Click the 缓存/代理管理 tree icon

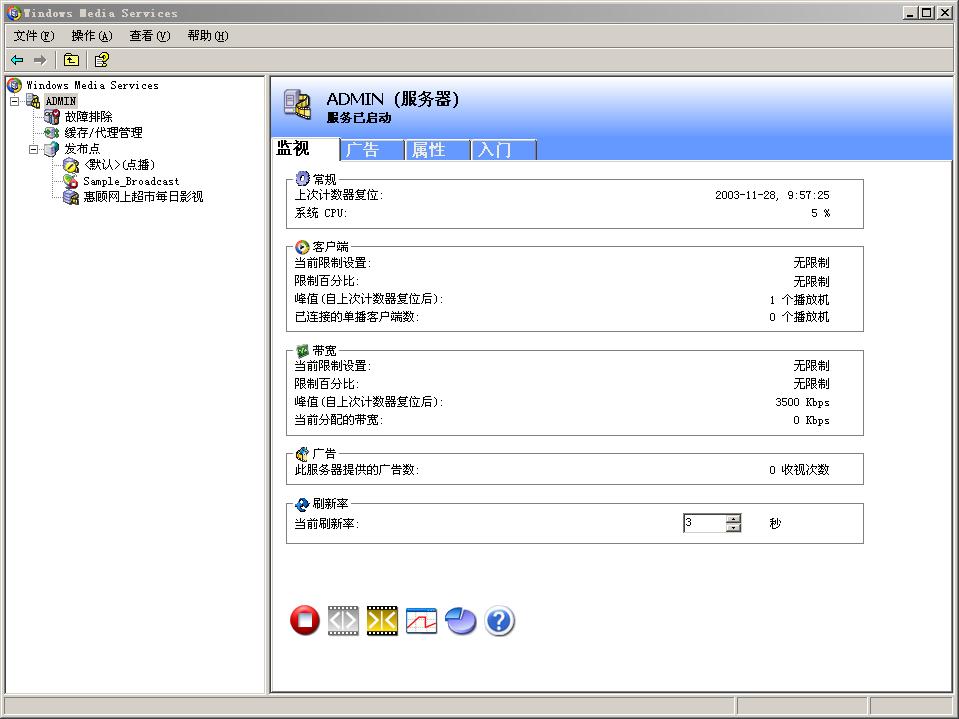coord(52,133)
